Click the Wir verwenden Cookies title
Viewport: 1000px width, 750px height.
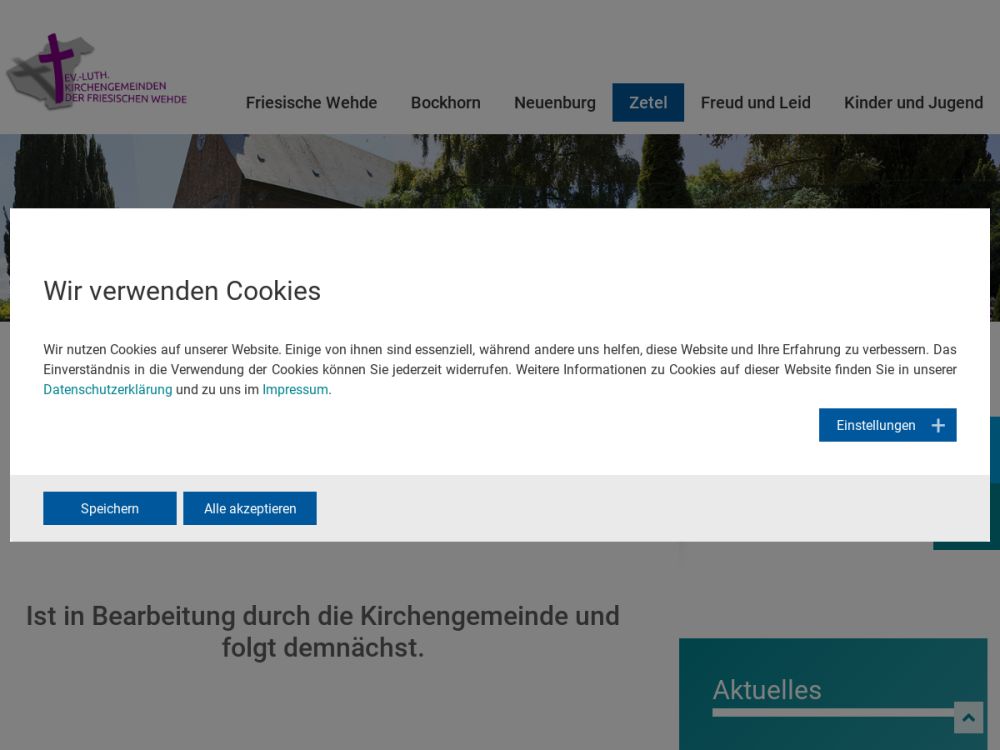(182, 291)
